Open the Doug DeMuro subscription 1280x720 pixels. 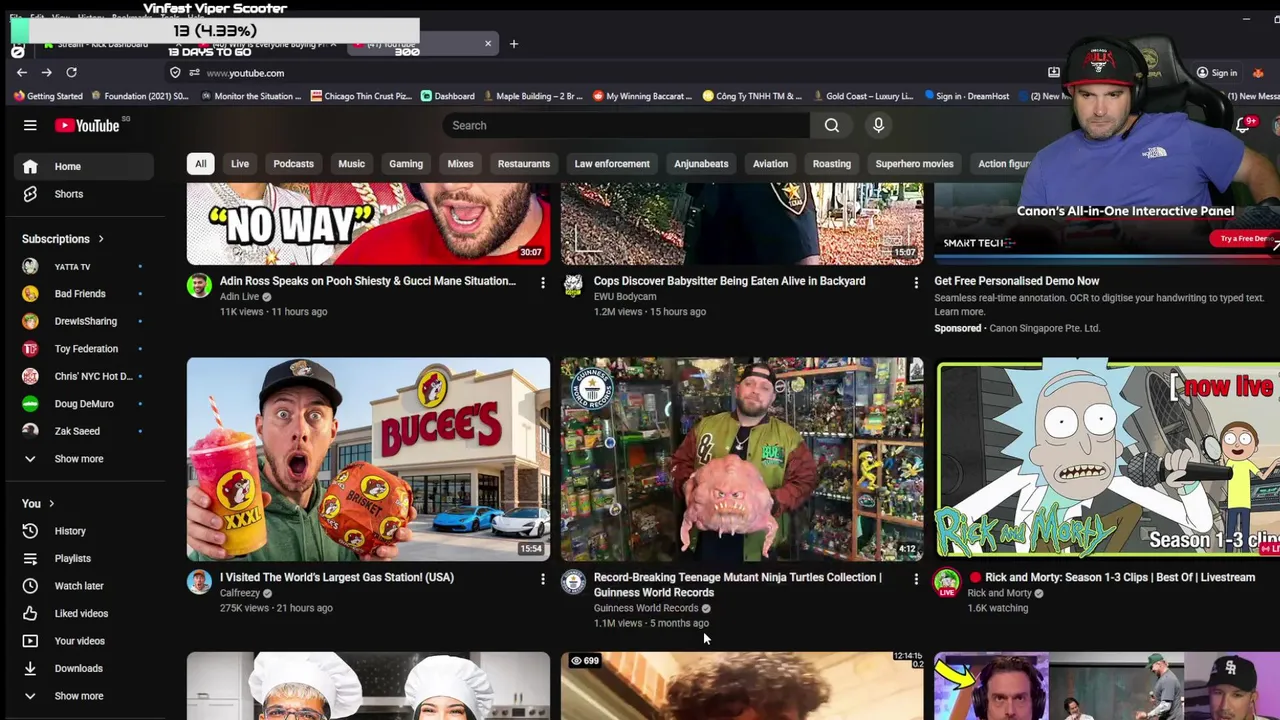point(84,404)
